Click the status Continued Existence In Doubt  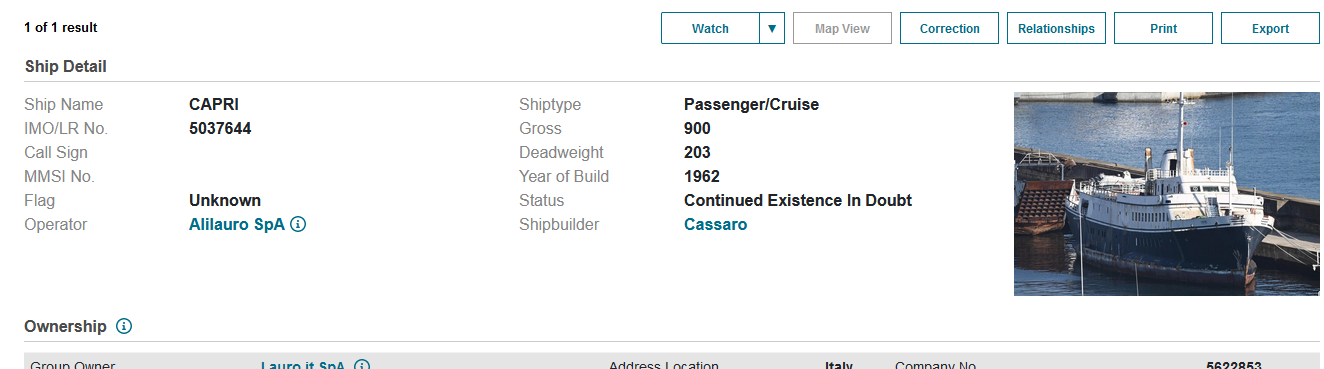click(x=798, y=201)
